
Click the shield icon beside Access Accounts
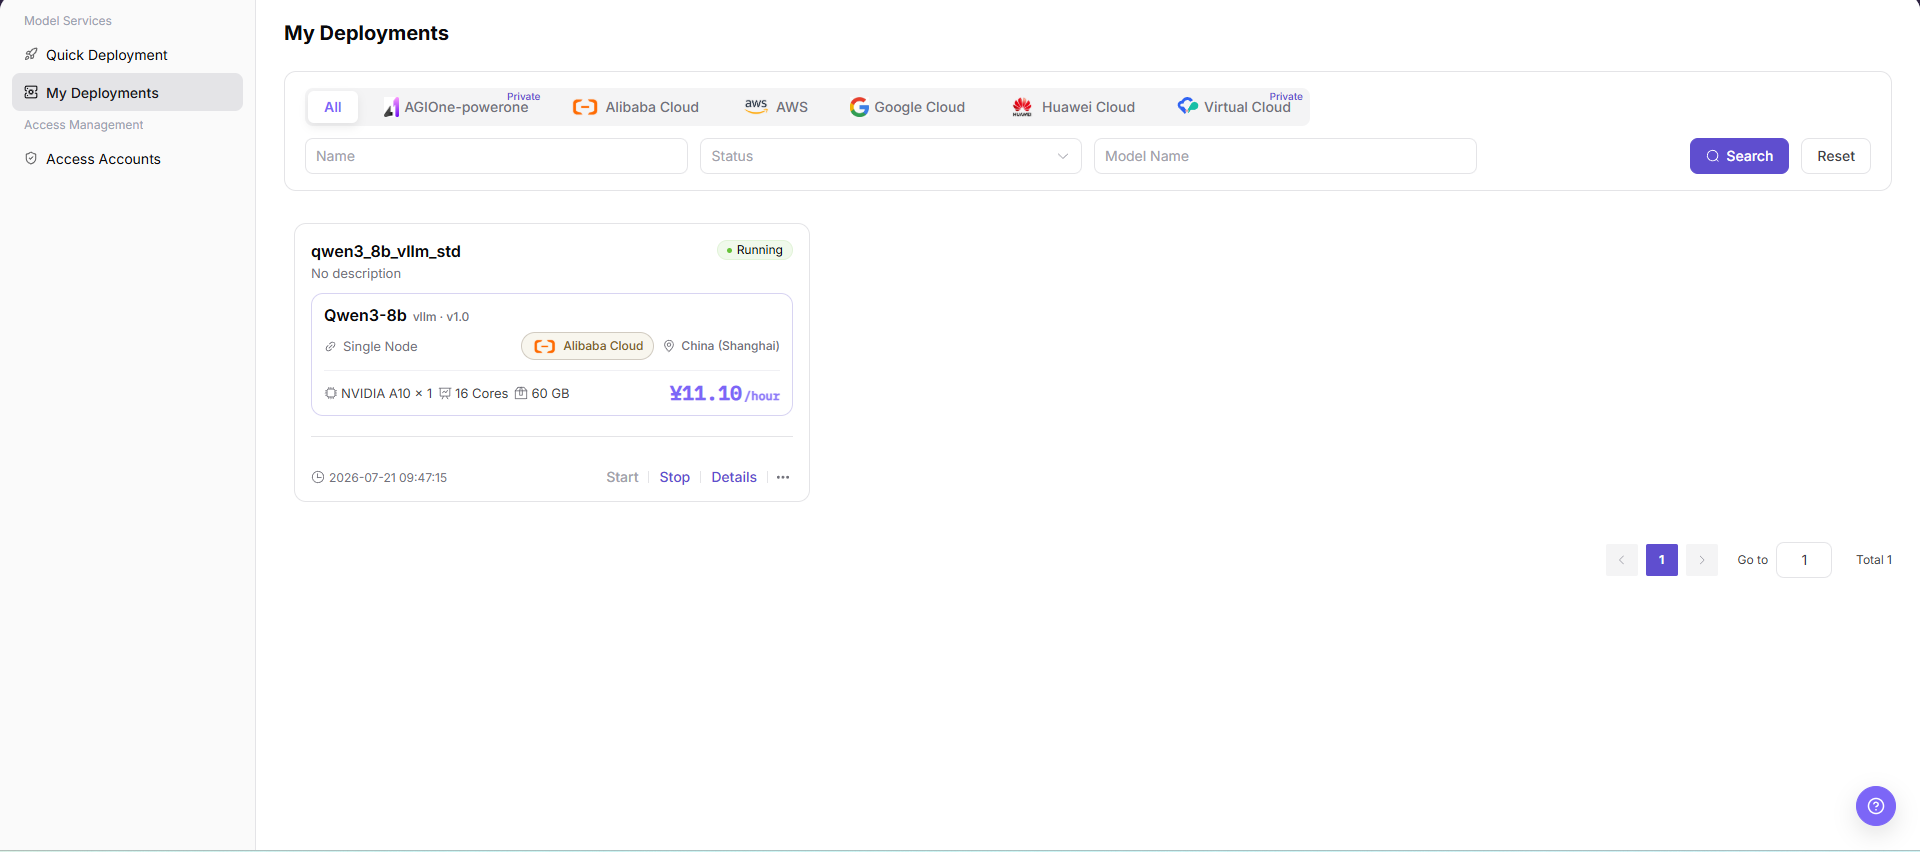coord(31,158)
